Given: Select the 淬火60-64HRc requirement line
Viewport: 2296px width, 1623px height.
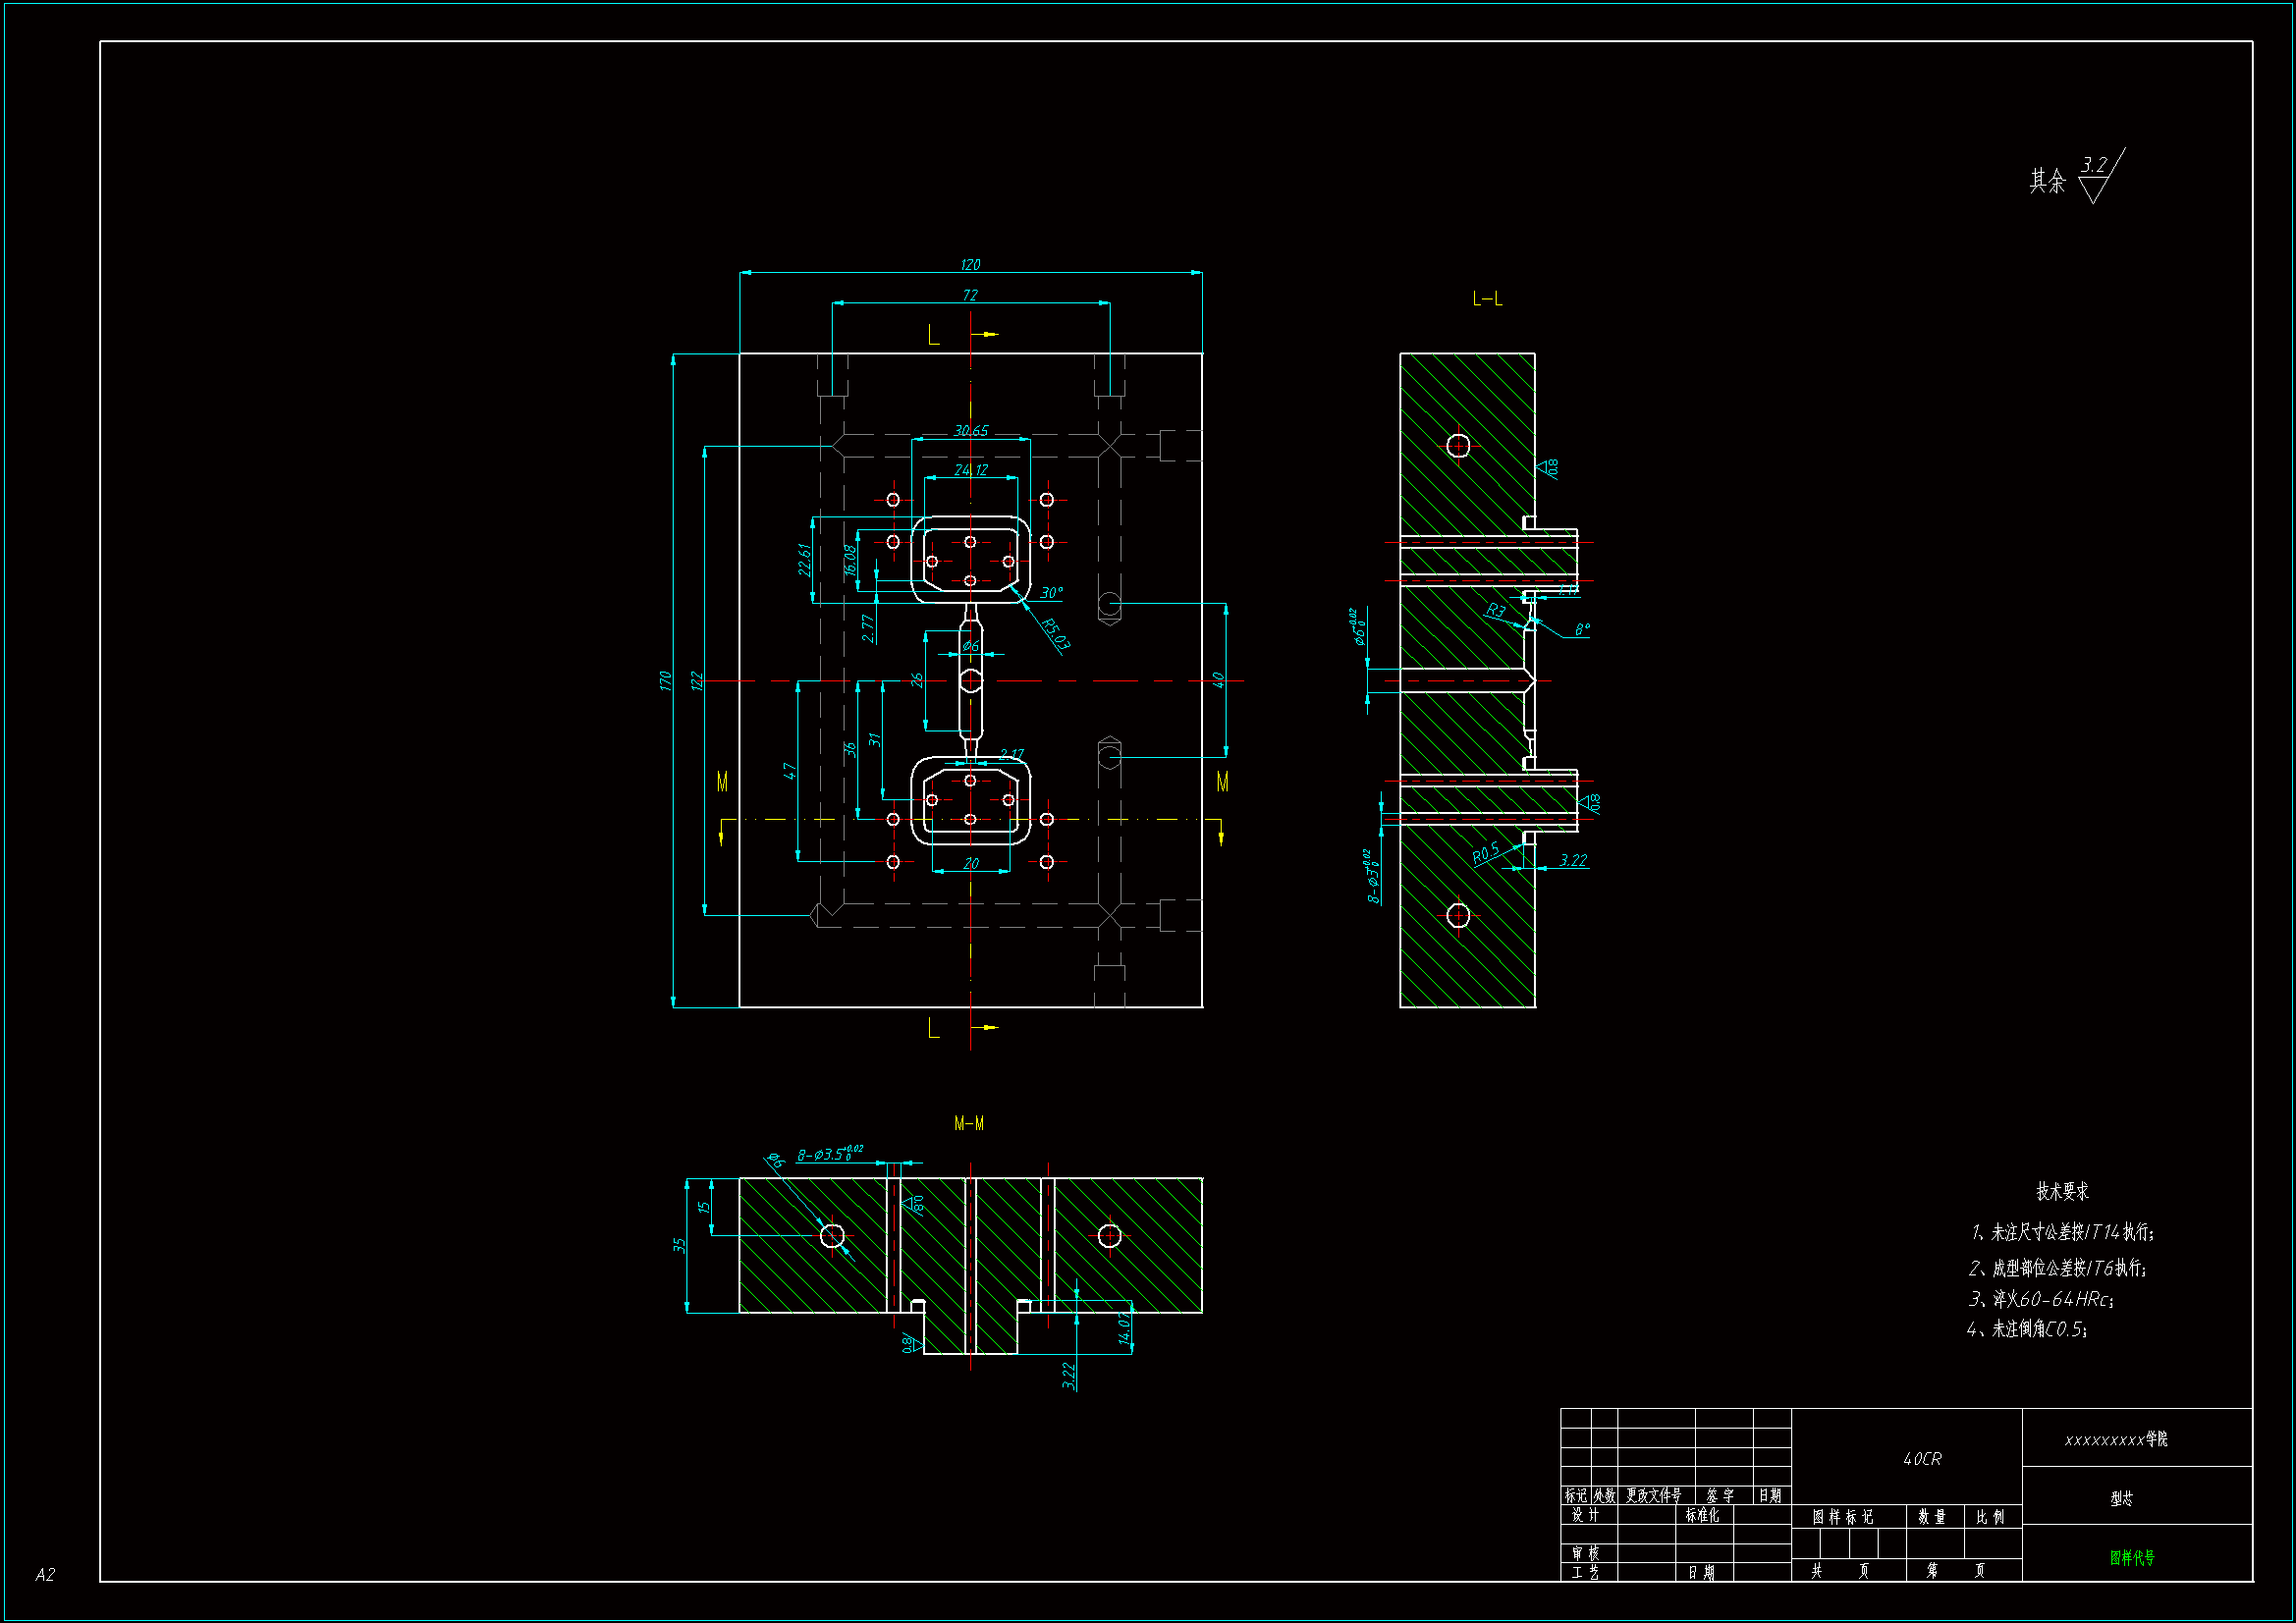Looking at the screenshot, I should tap(2040, 1299).
